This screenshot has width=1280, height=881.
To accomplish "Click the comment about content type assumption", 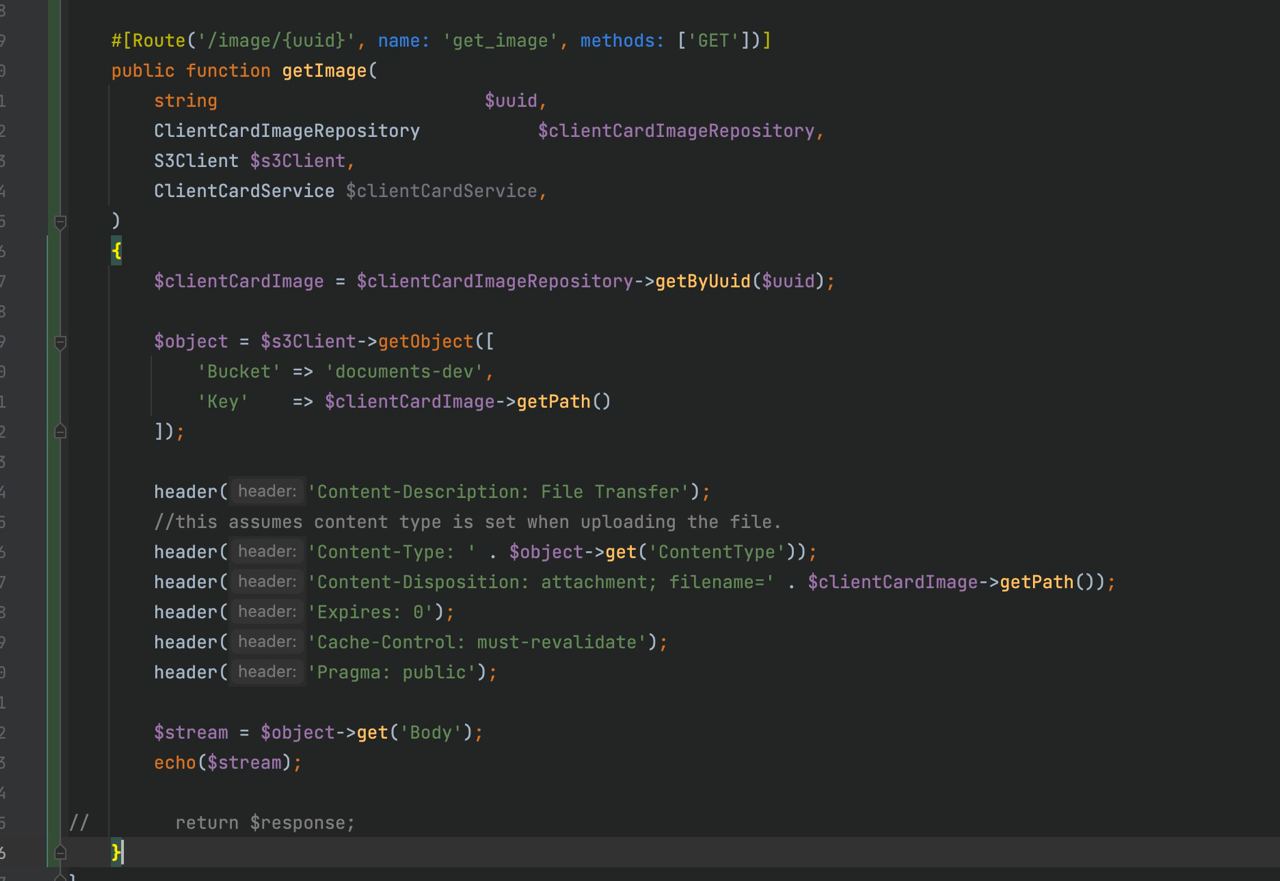I will click(x=468, y=522).
